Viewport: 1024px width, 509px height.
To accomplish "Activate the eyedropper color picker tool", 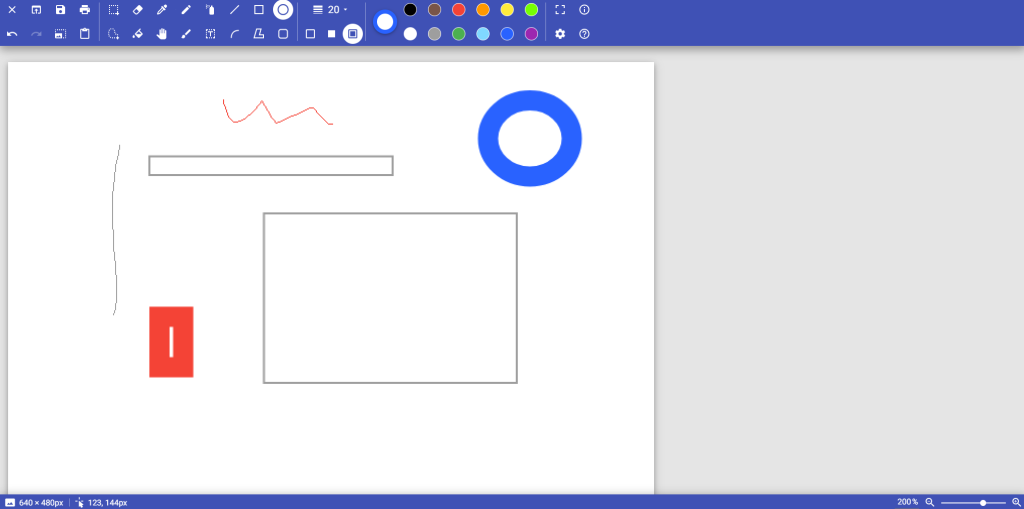I will (162, 10).
